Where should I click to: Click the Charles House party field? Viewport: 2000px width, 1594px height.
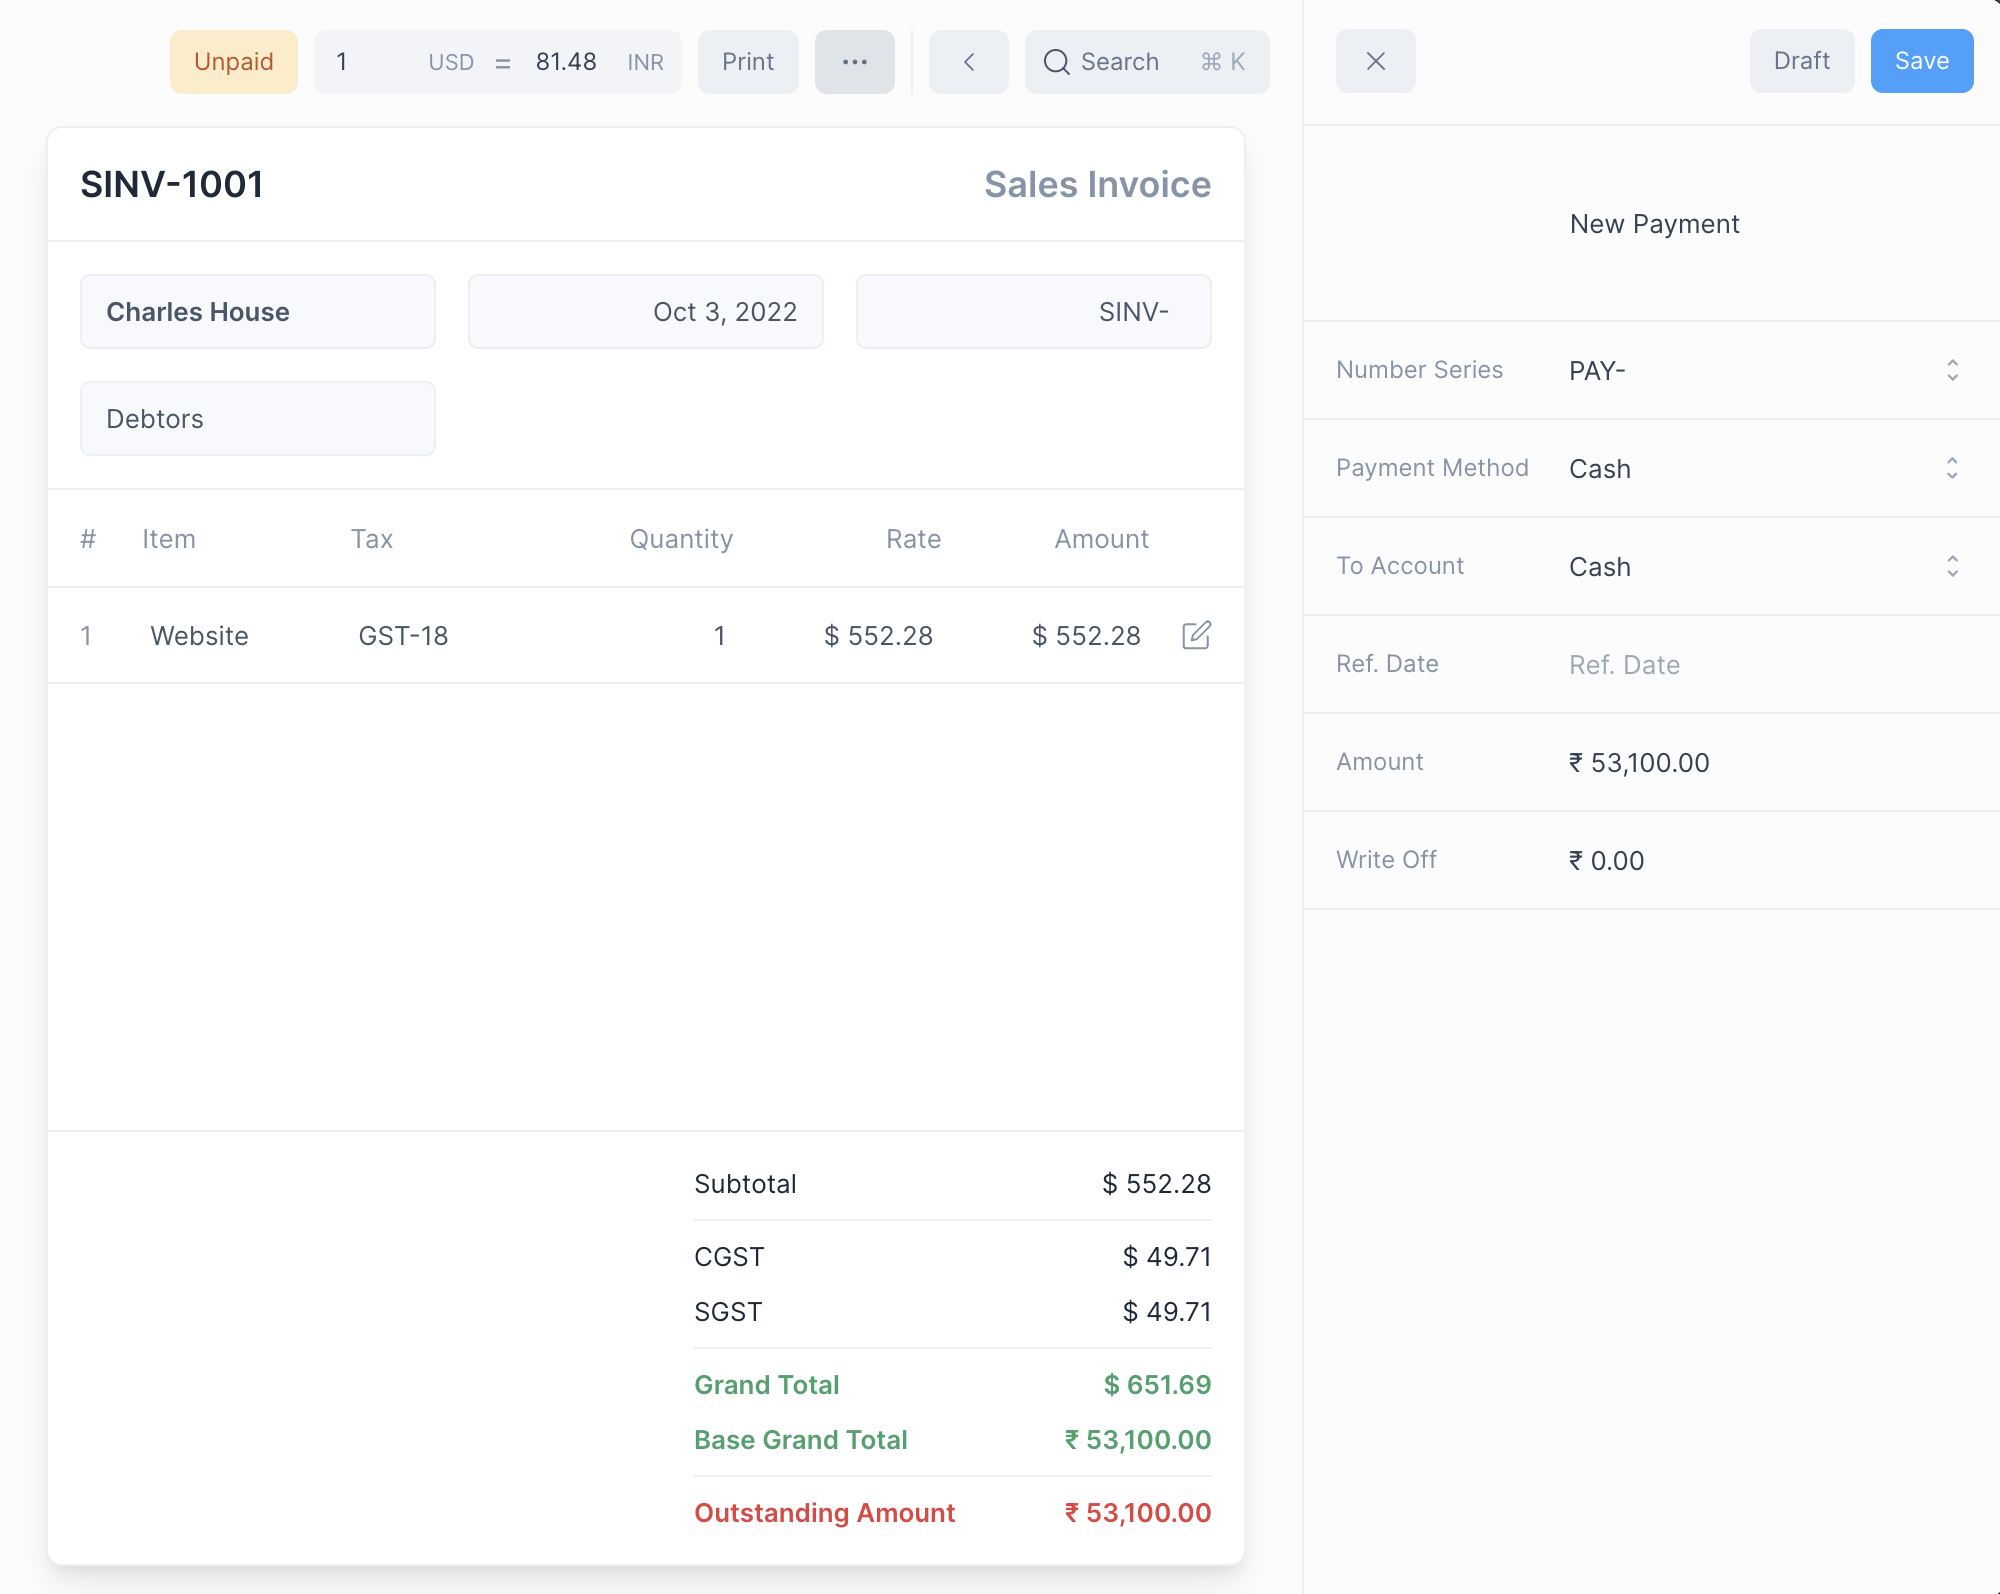click(x=257, y=312)
